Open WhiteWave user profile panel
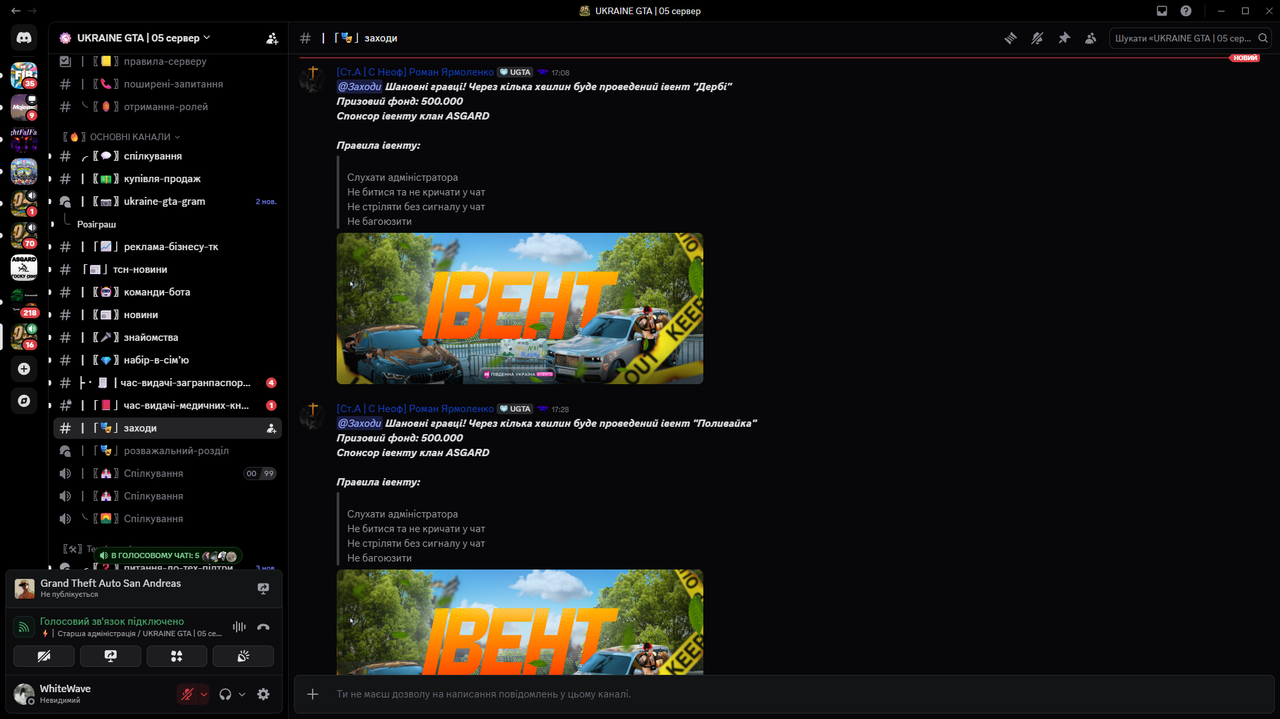The image size is (1280, 719). [92, 694]
